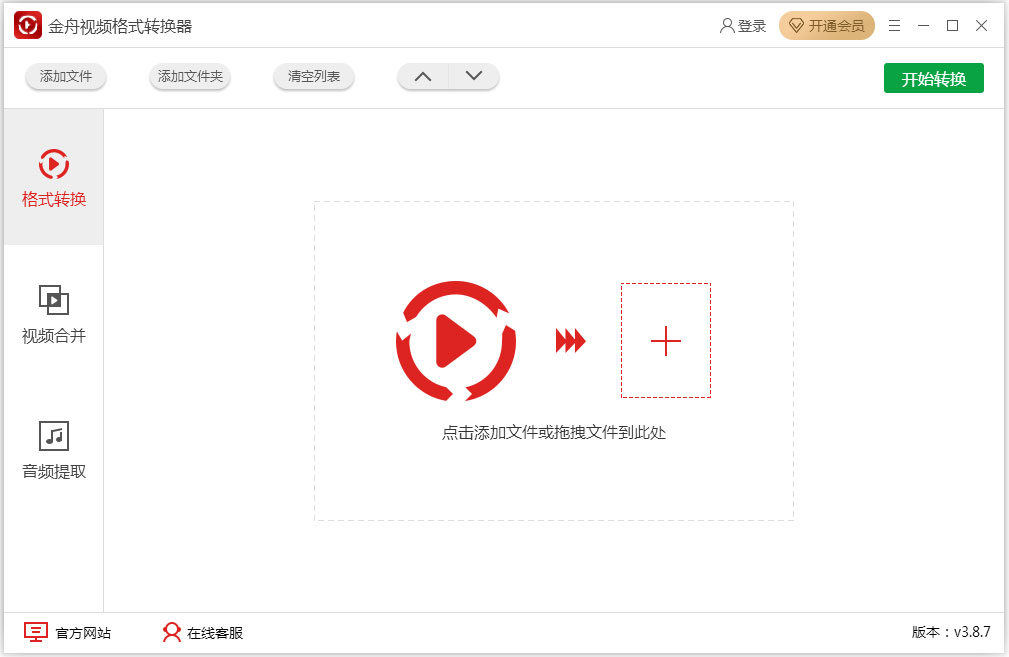Open the hamburger menu

click(894, 26)
